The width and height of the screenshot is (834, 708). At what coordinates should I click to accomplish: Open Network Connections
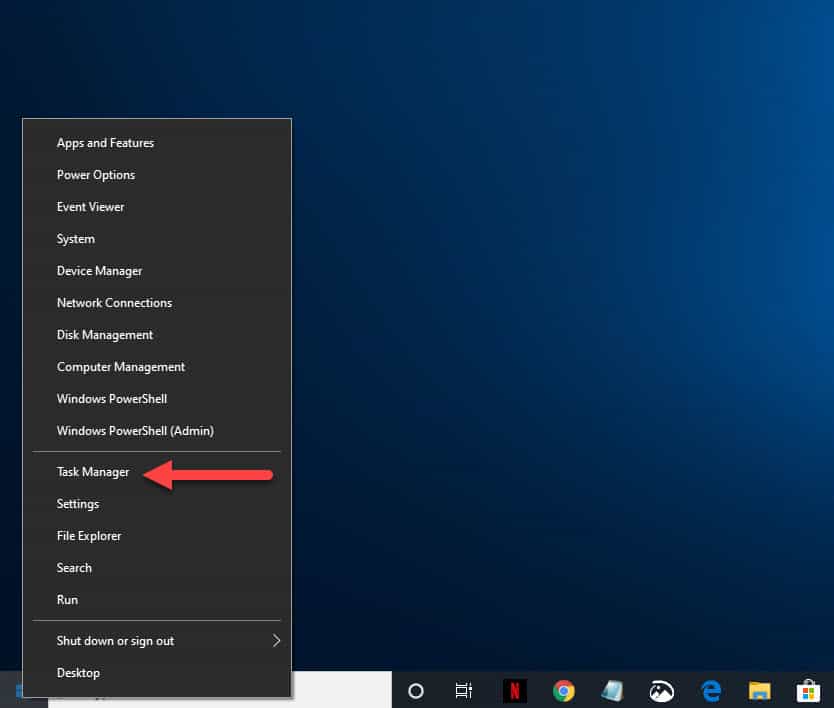pyautogui.click(x=157, y=303)
